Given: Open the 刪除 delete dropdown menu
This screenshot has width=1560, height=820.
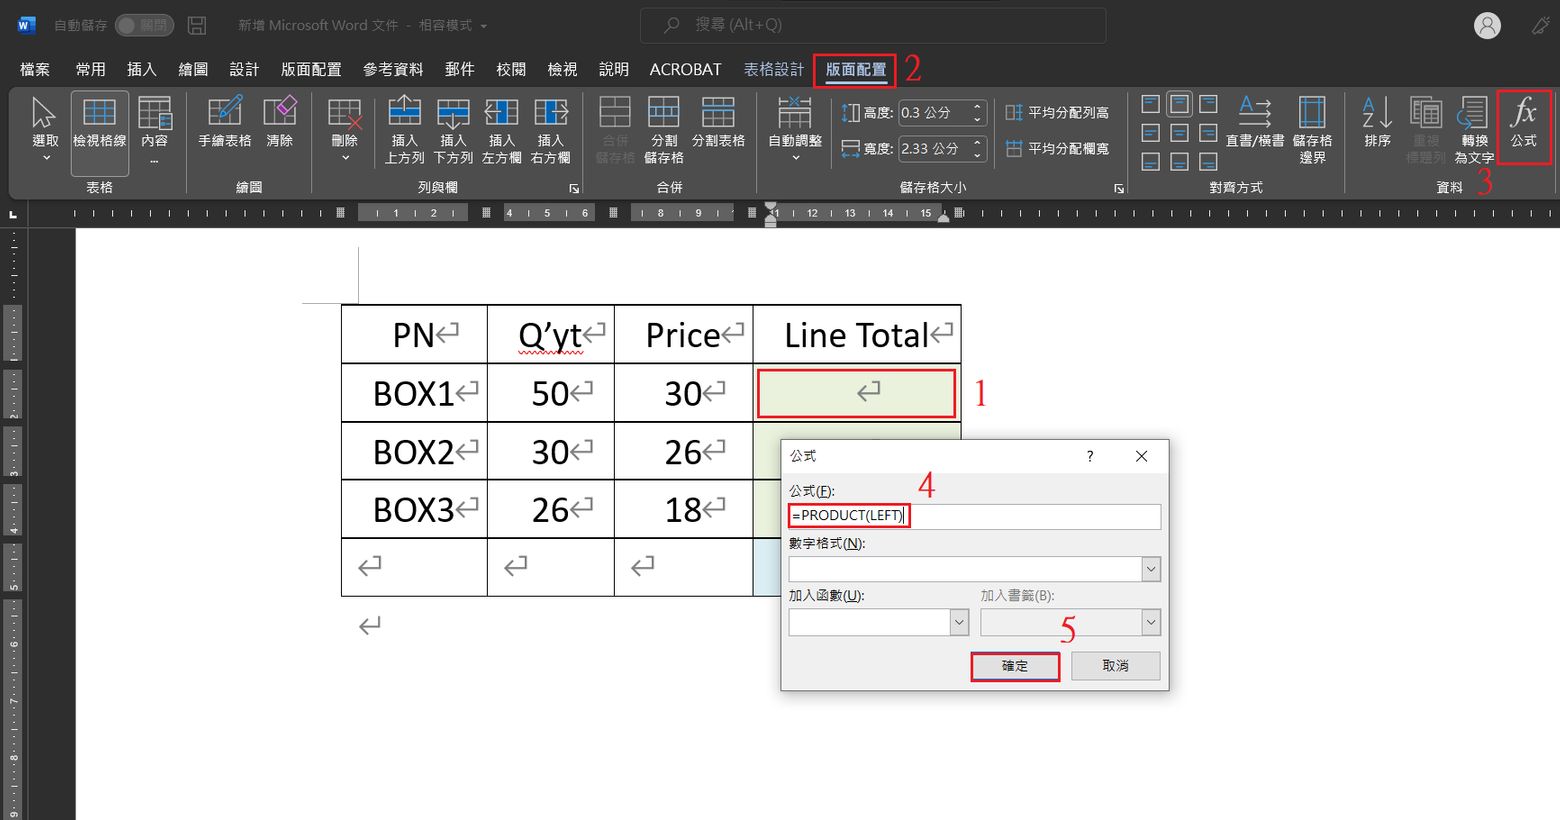Looking at the screenshot, I should pyautogui.click(x=345, y=130).
